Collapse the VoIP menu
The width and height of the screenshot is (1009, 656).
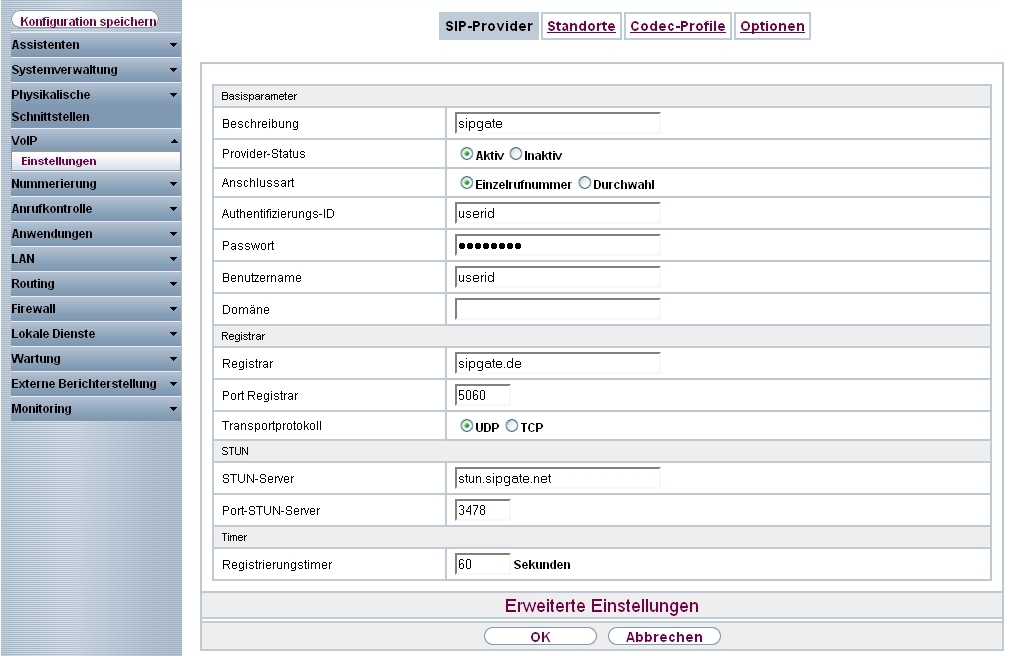pos(96,140)
